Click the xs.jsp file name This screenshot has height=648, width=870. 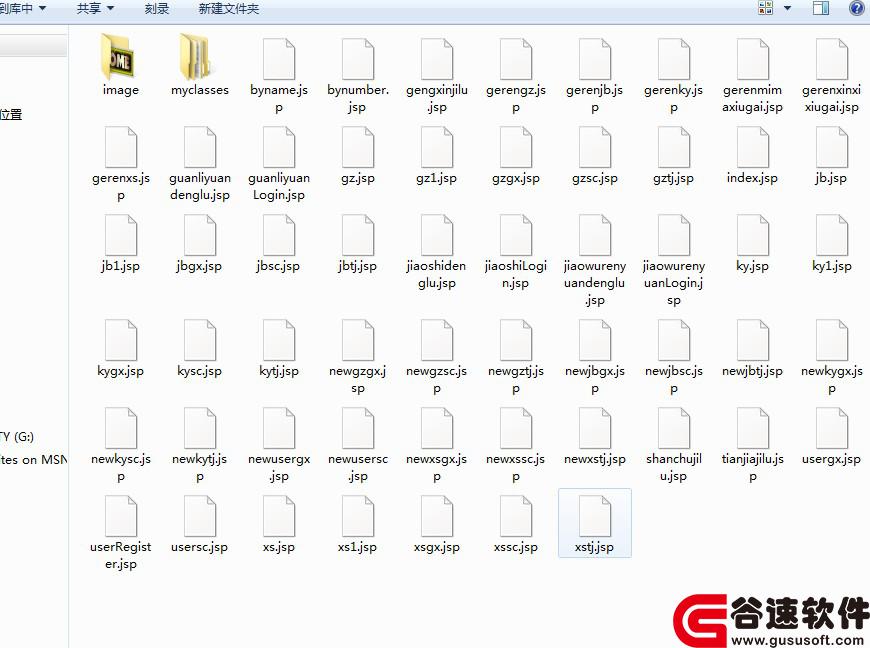coord(279,548)
